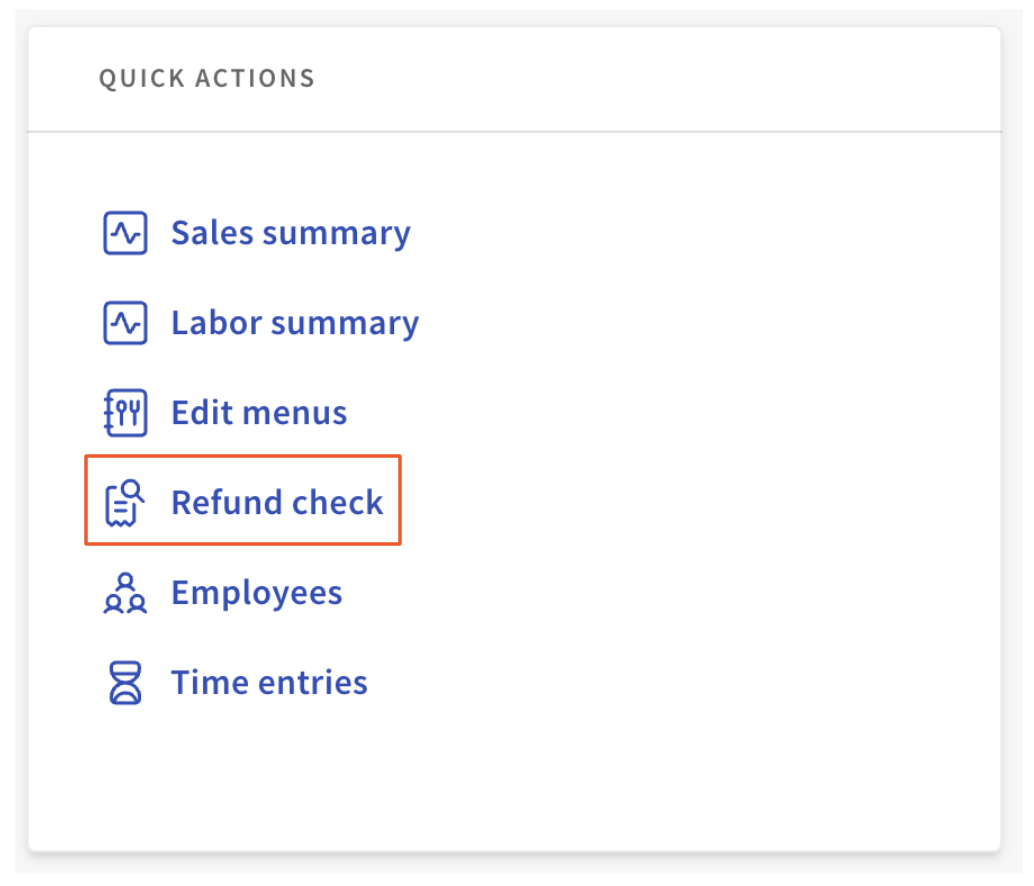View the Time entries link text

269,683
